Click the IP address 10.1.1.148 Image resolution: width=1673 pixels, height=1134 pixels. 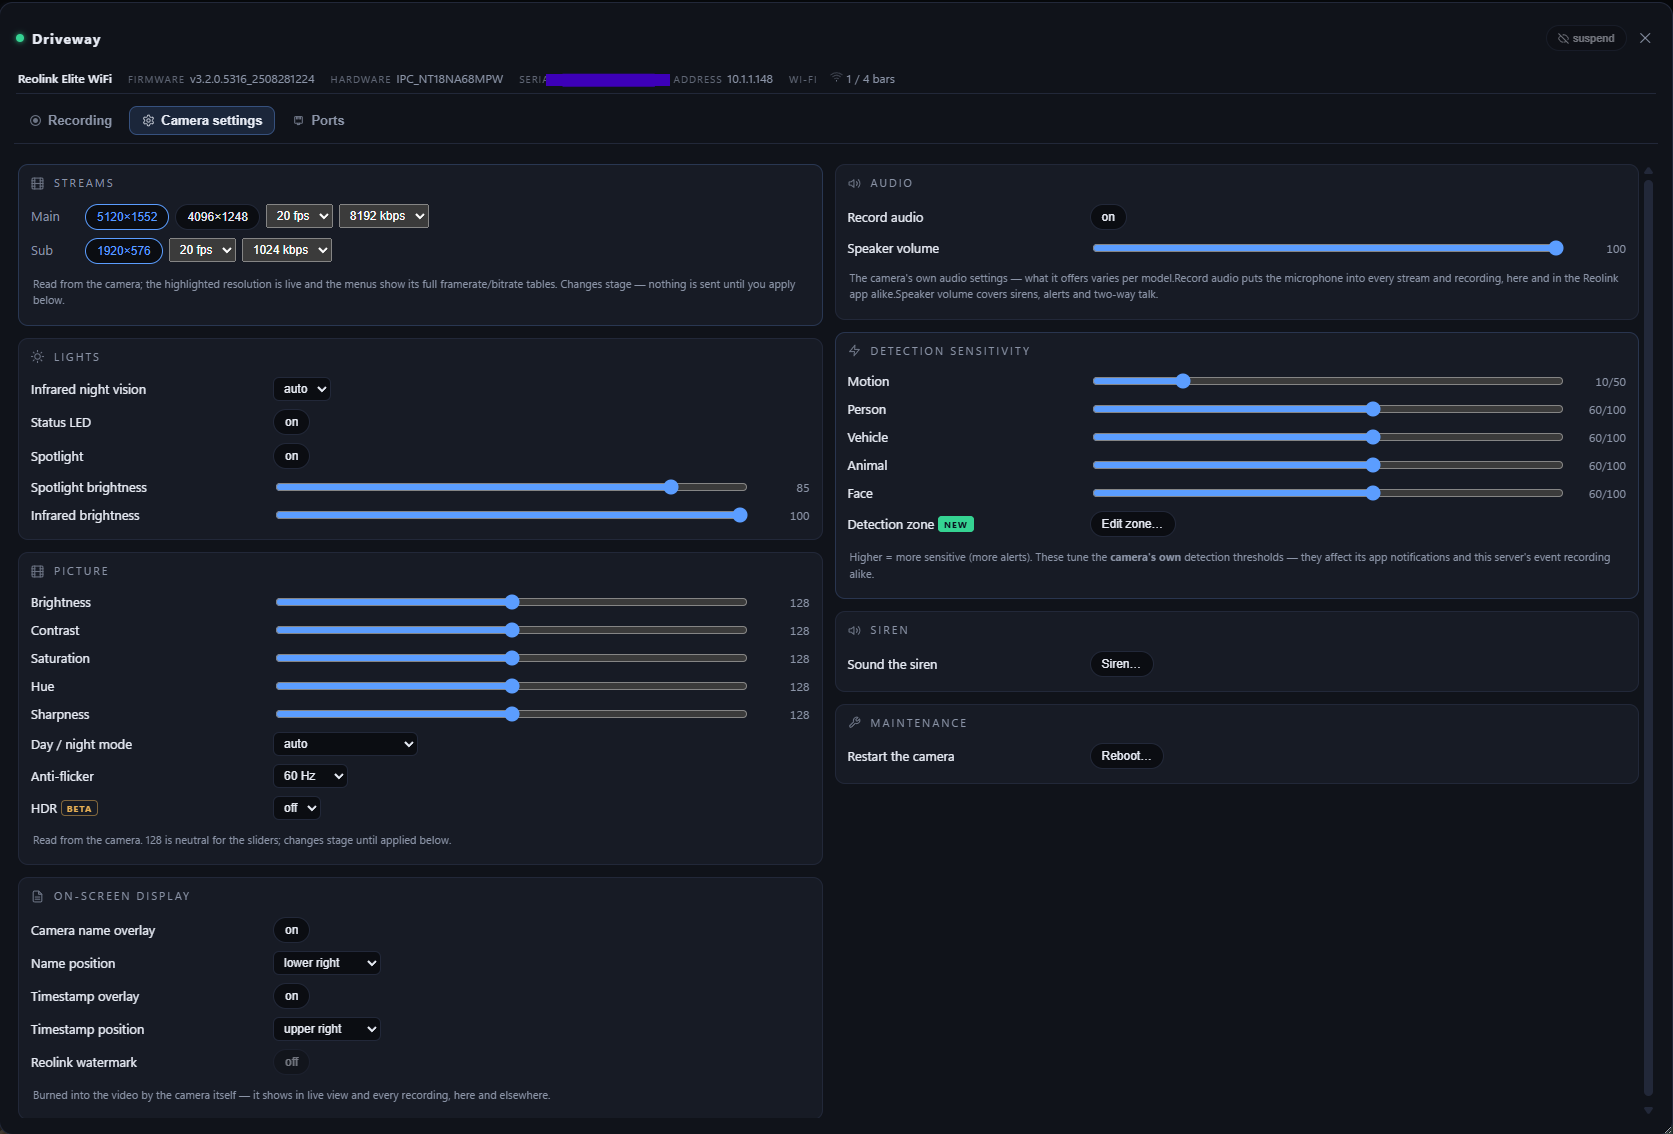[750, 79]
